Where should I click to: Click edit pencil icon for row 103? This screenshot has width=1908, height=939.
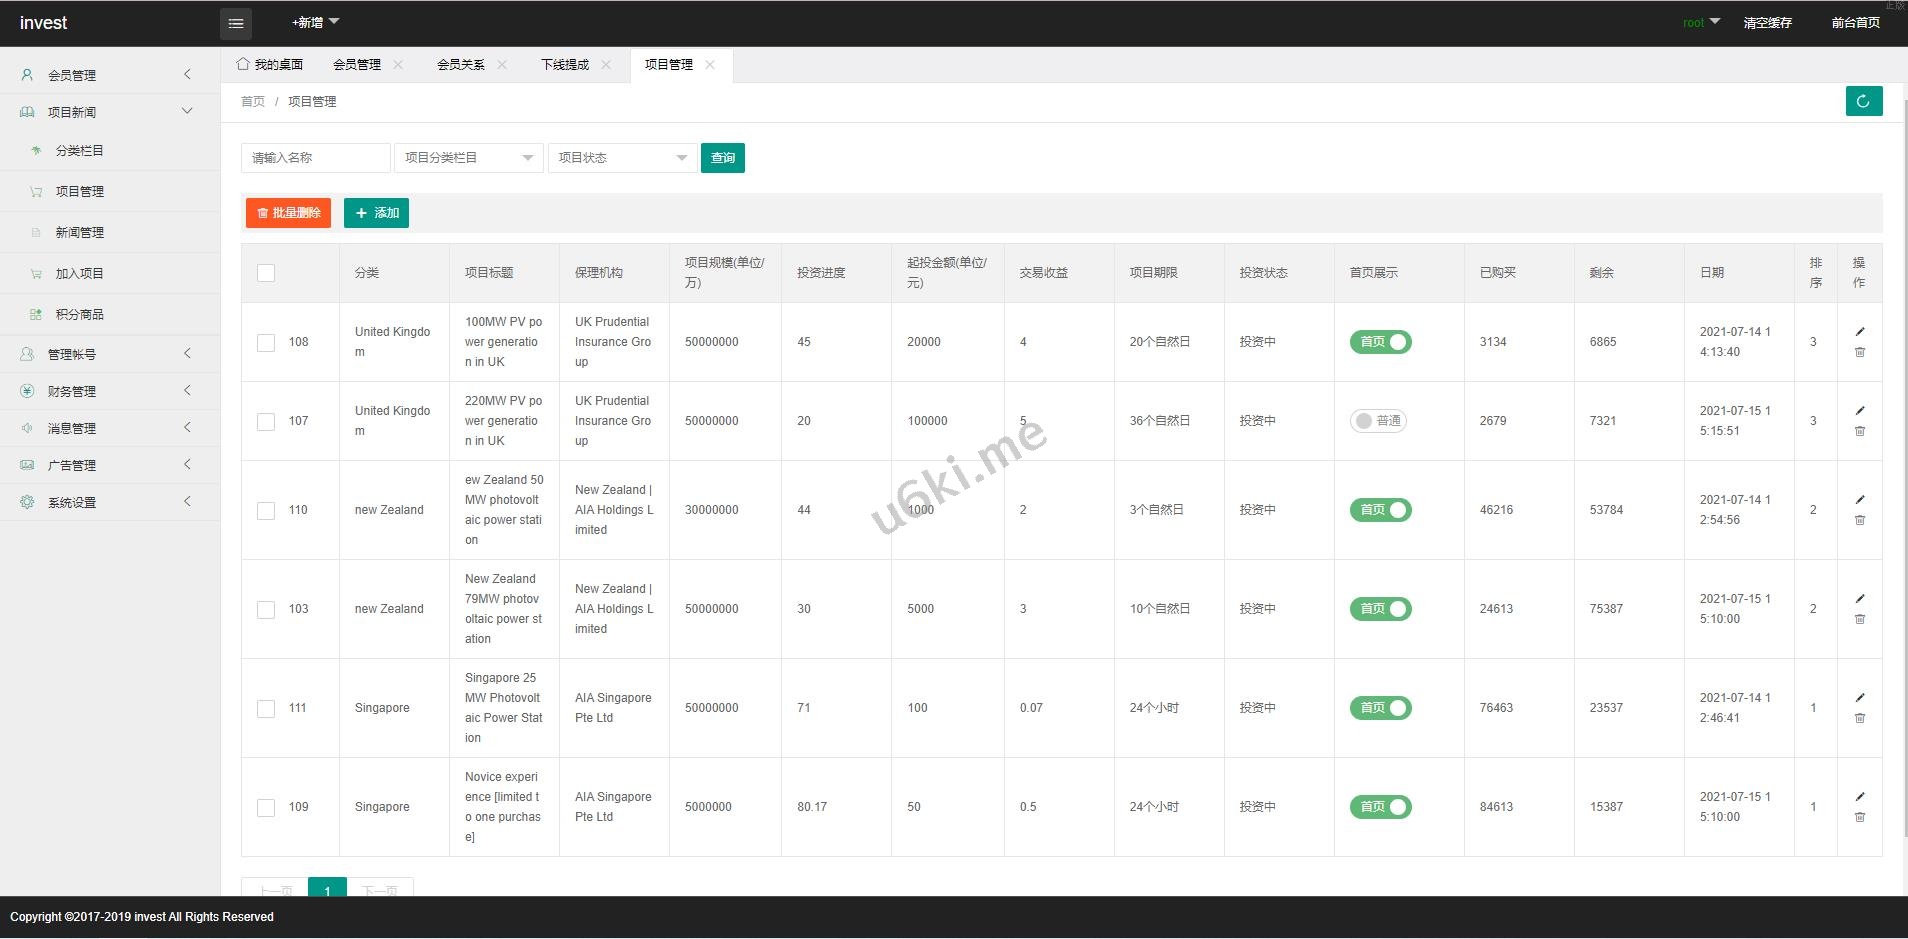pyautogui.click(x=1860, y=598)
